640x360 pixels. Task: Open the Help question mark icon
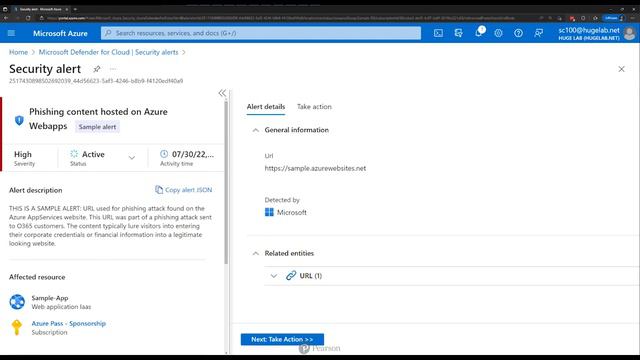[518, 33]
